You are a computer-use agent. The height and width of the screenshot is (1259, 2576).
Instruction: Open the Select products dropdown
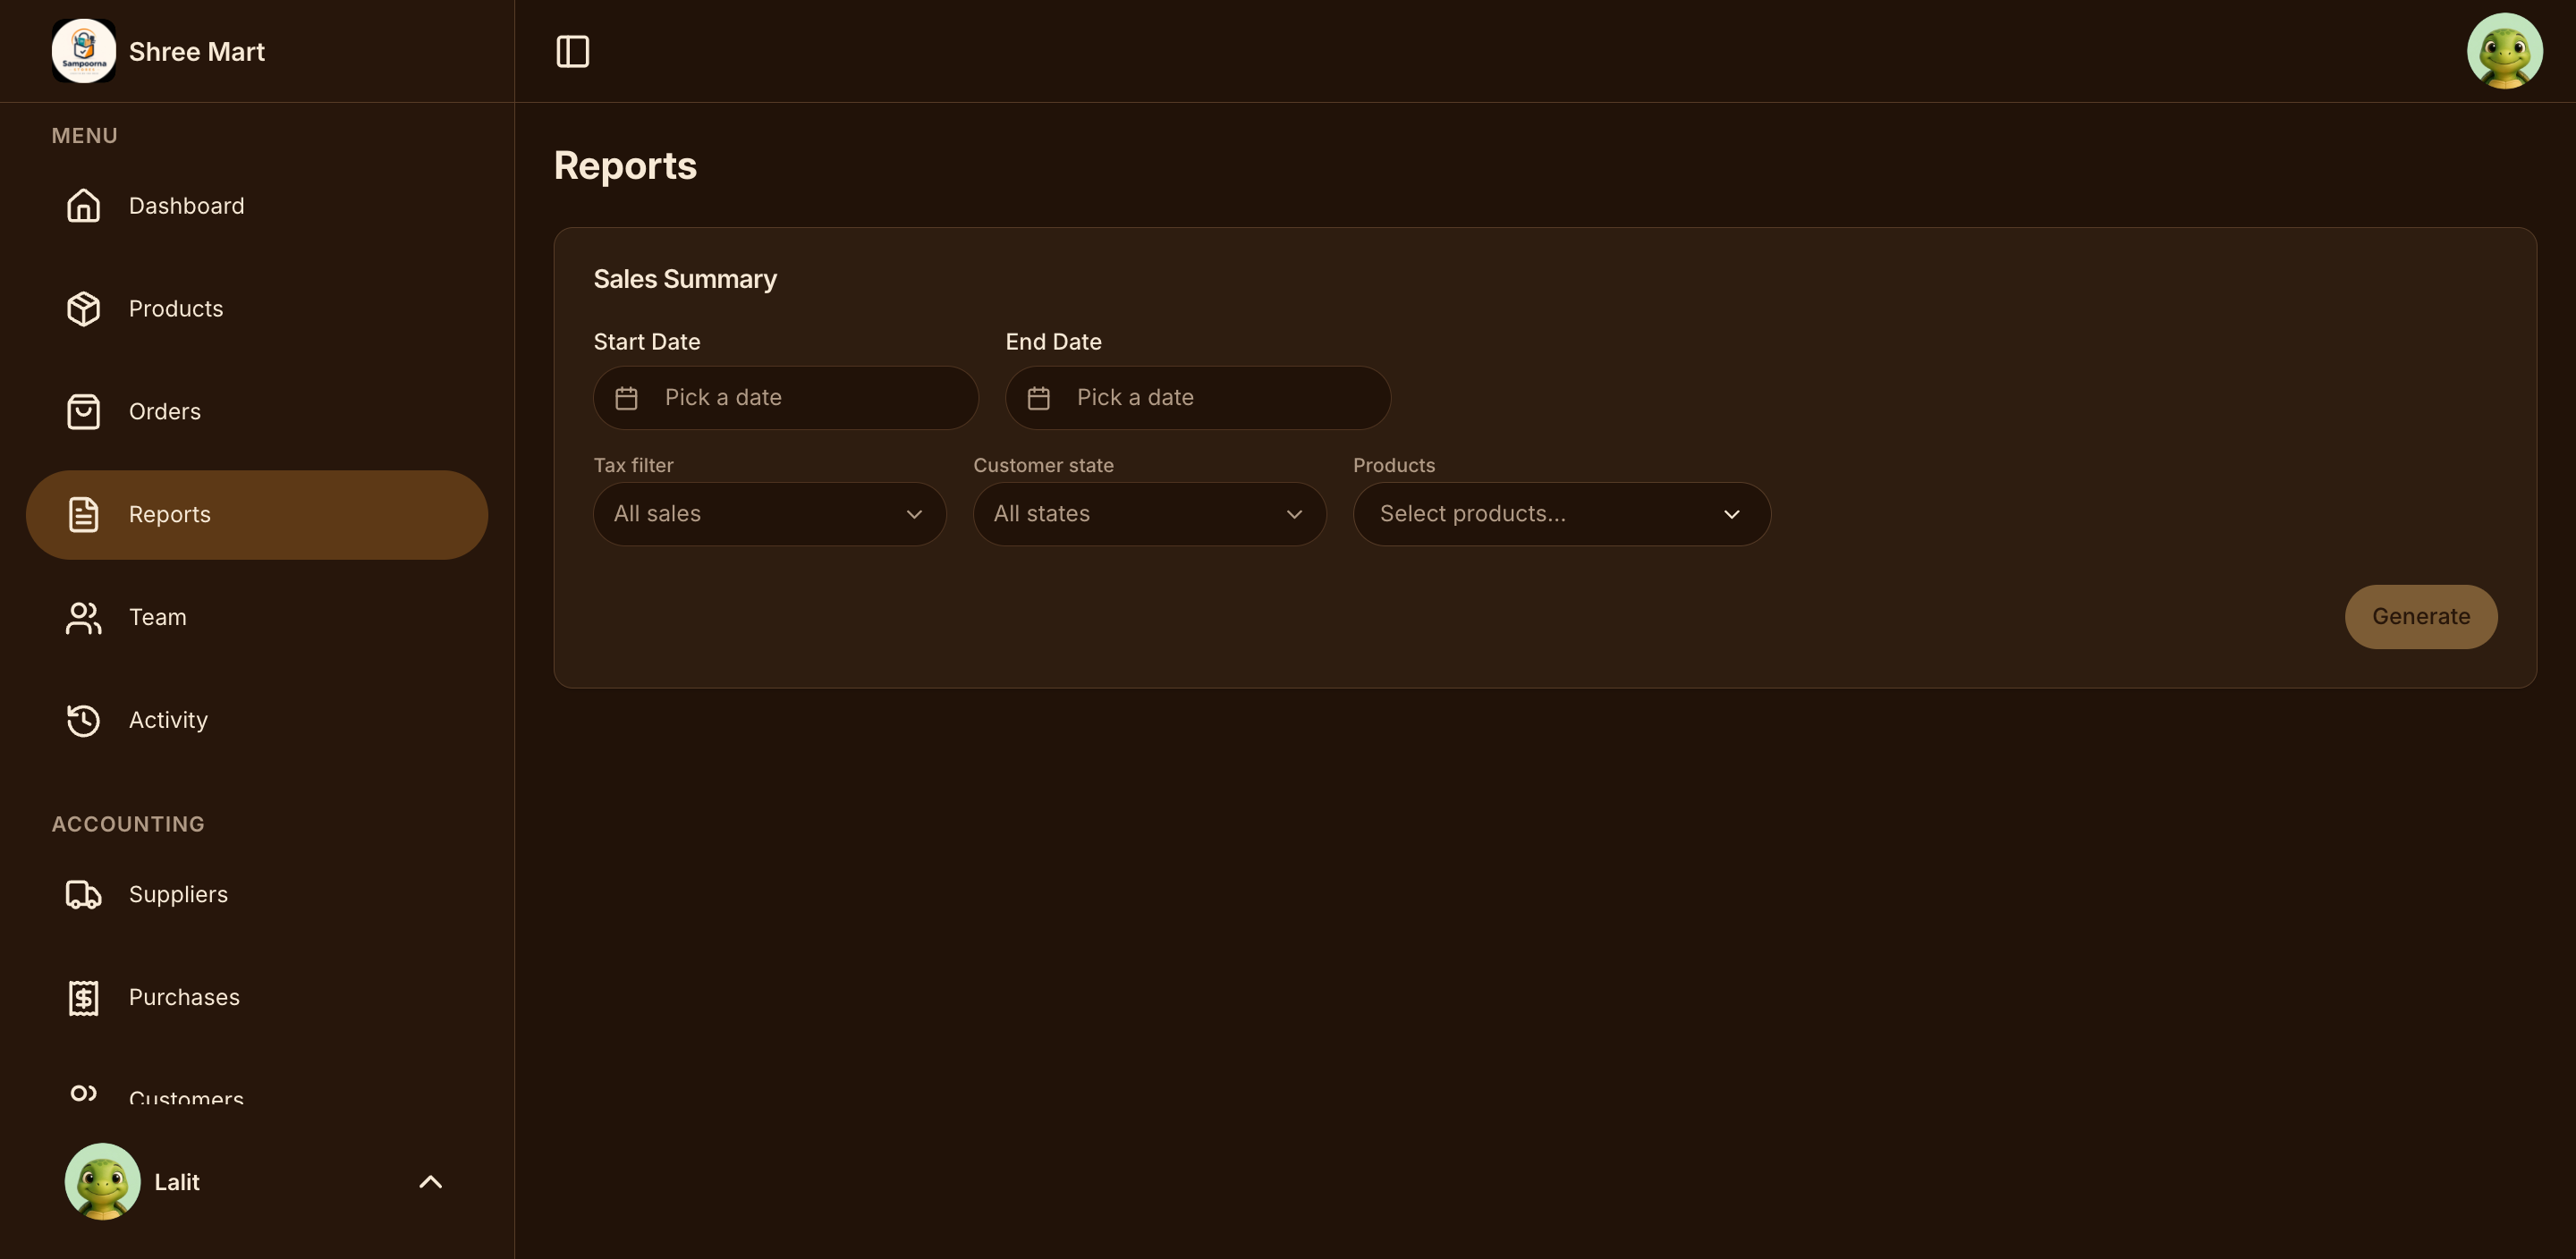click(1561, 514)
